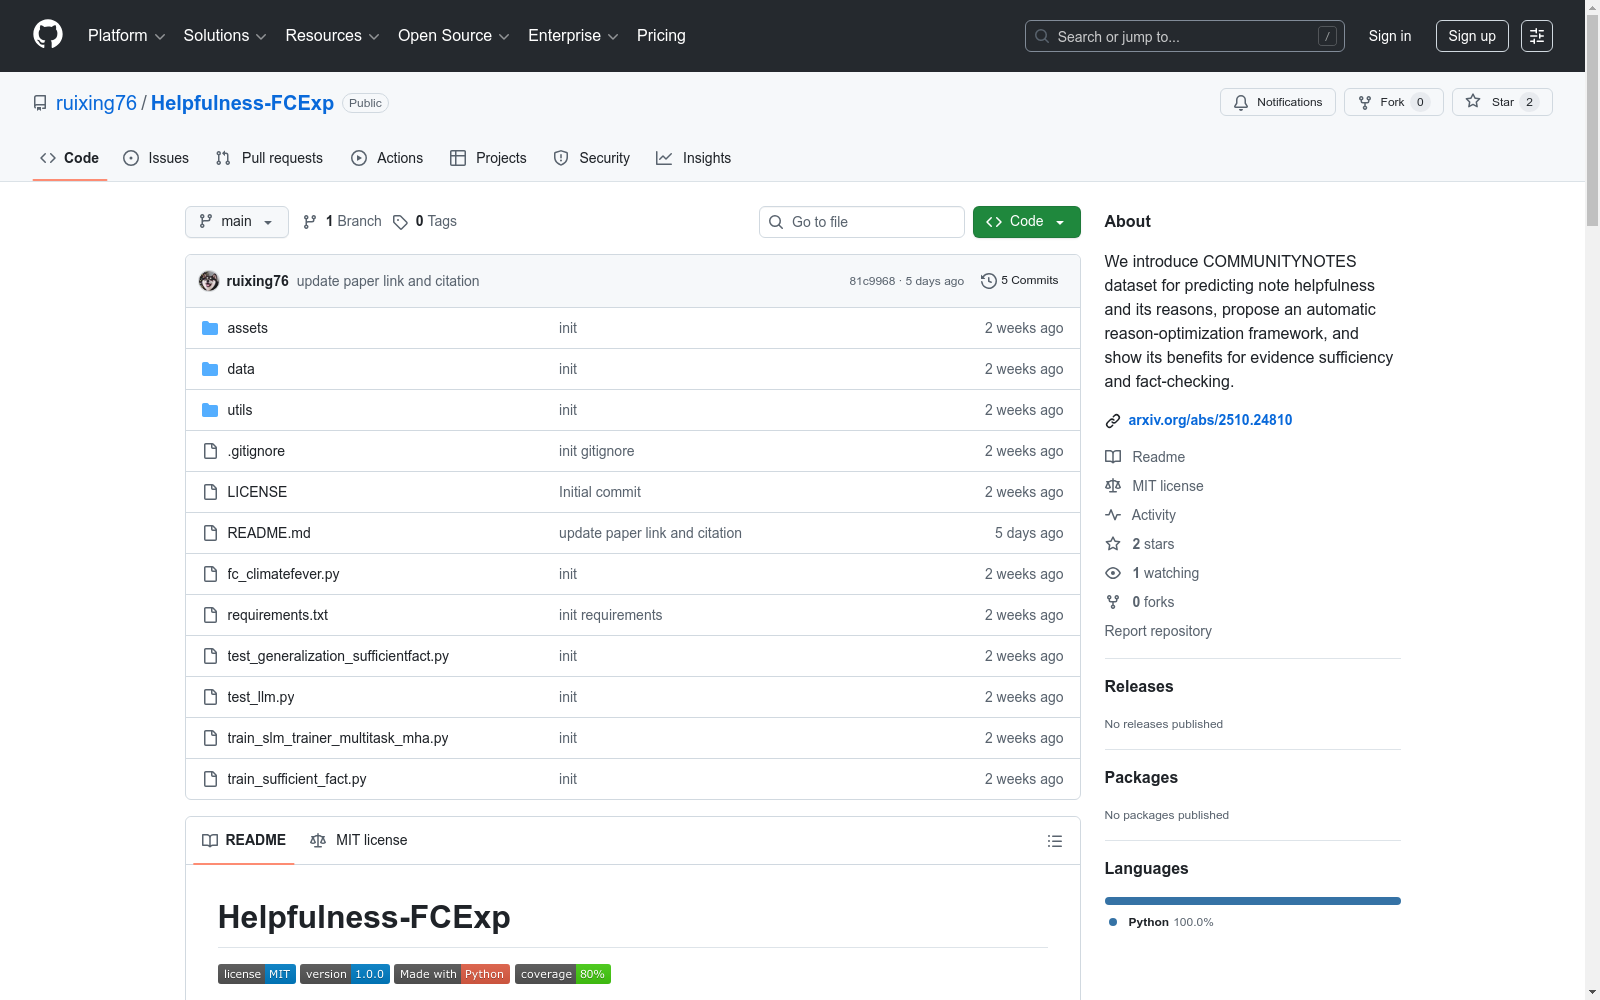Open the test_generalization_sufficientfact.py file
Viewport: 1600px width, 1000px height.
338,656
